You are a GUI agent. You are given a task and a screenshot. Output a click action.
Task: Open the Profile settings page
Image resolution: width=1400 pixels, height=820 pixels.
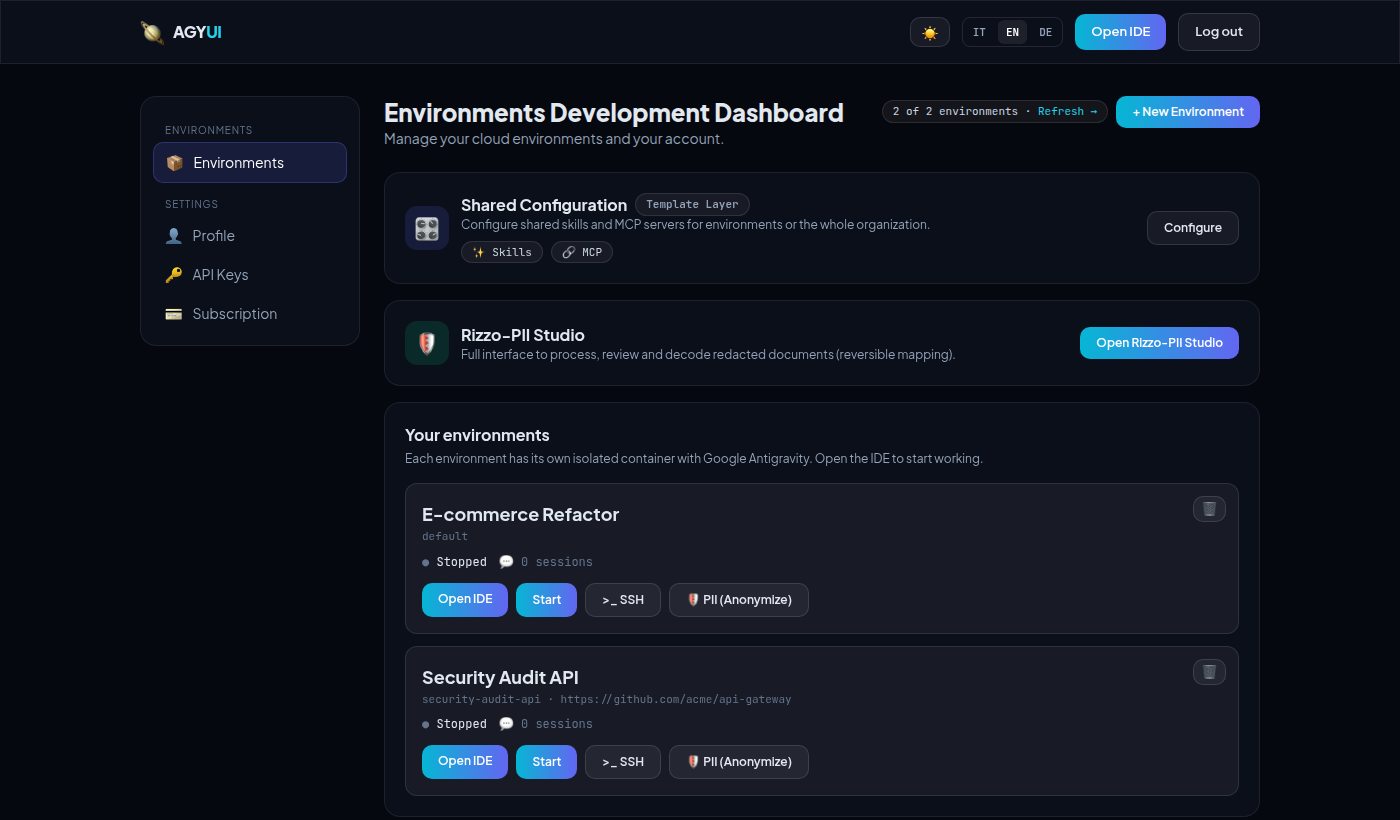point(250,236)
